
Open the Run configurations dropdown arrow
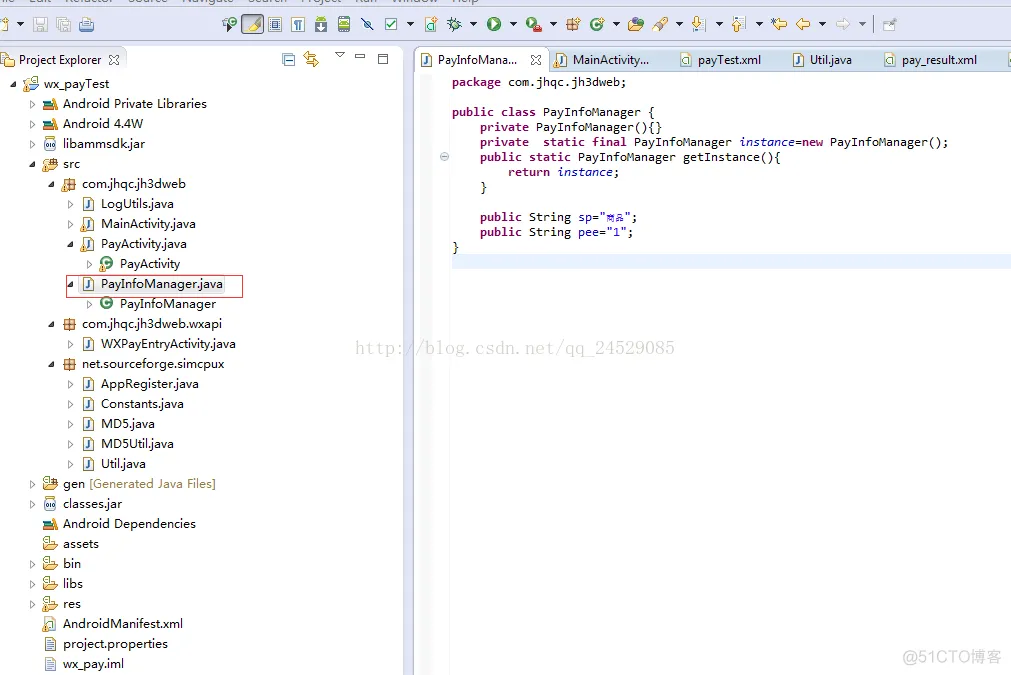513,24
